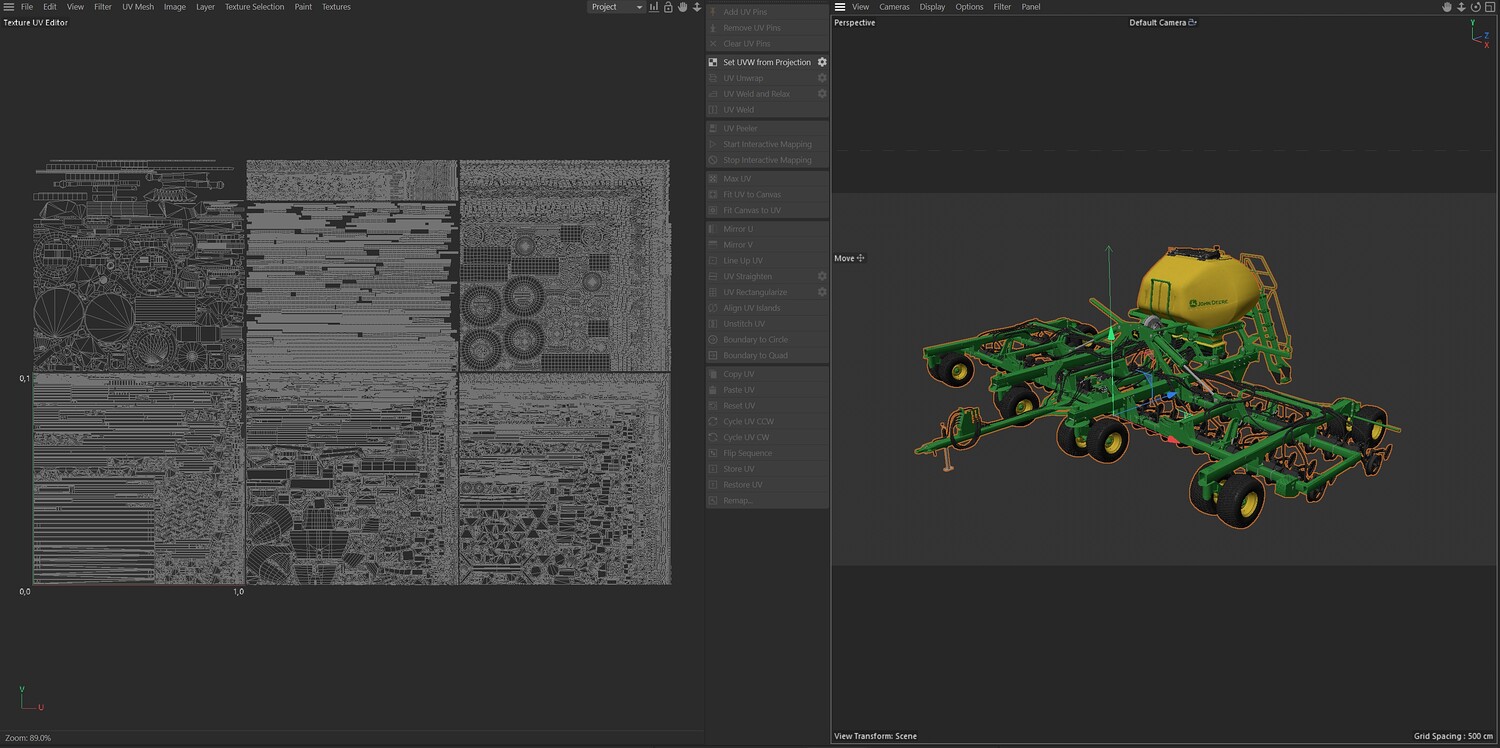The height and width of the screenshot is (748, 1500).
Task: Click the Set UVW from Projection icon
Action: tap(713, 62)
